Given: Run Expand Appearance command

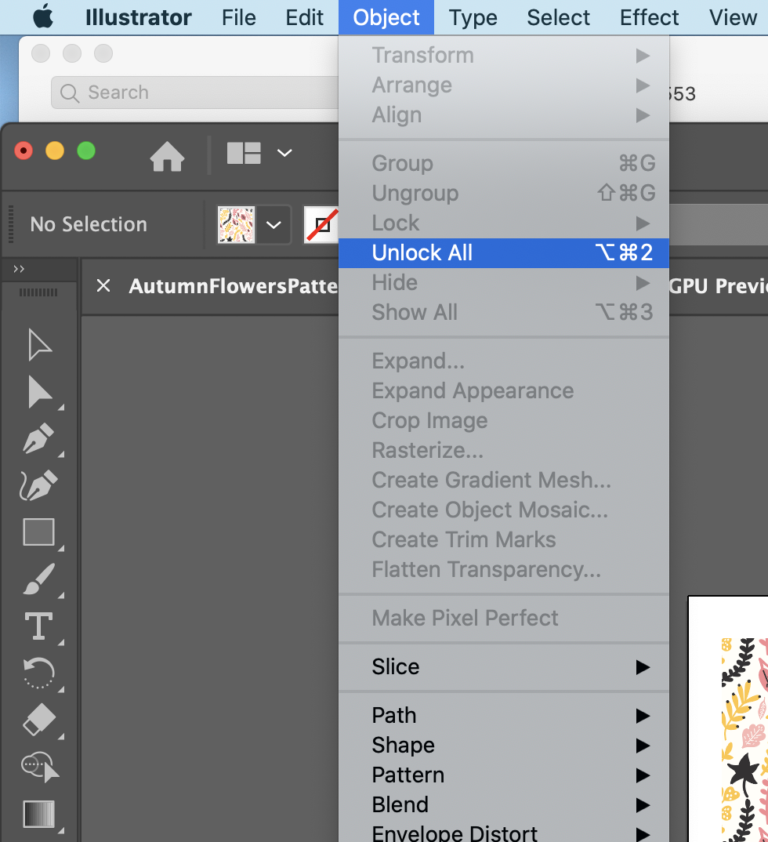Looking at the screenshot, I should point(472,390).
